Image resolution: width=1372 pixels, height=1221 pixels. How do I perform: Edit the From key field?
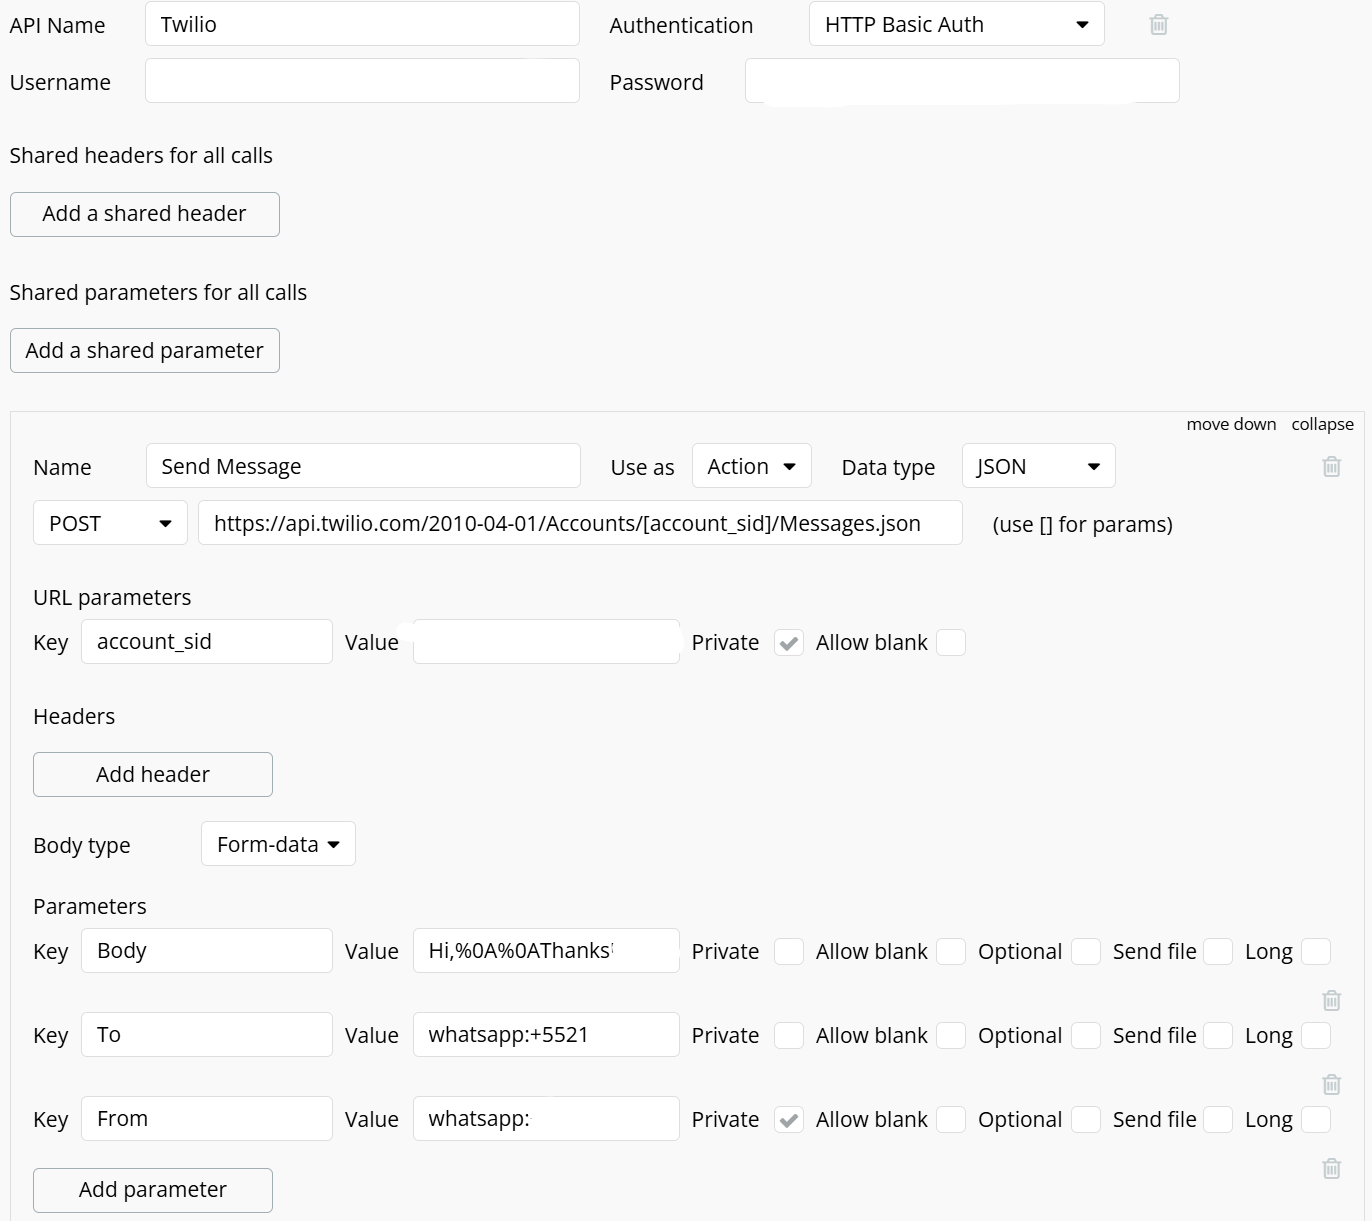207,1119
